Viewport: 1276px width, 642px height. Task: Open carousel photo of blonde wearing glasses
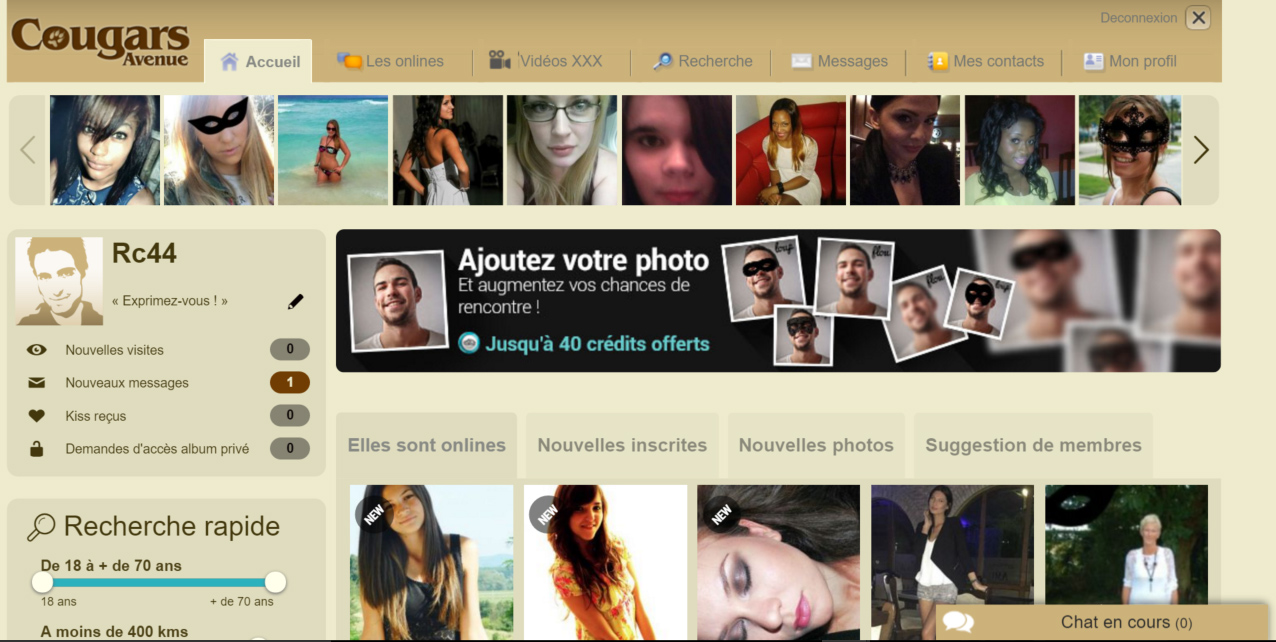pos(562,150)
